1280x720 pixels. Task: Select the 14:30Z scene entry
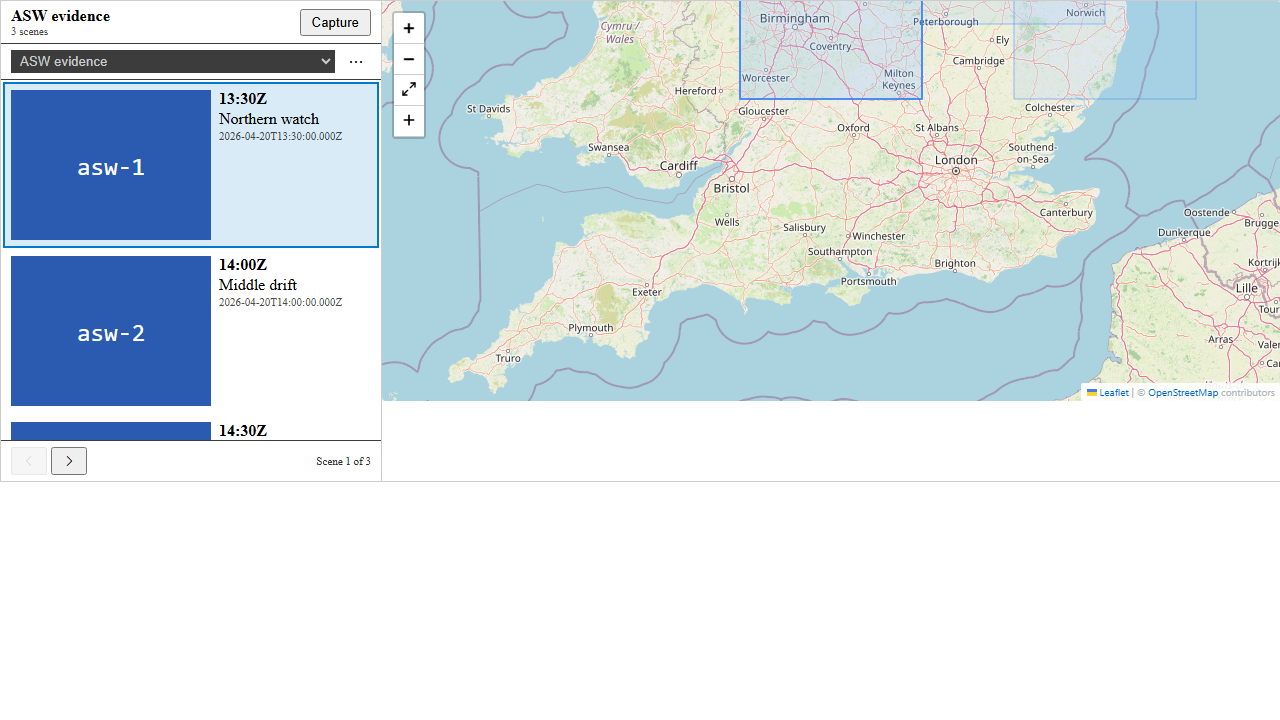coord(243,431)
